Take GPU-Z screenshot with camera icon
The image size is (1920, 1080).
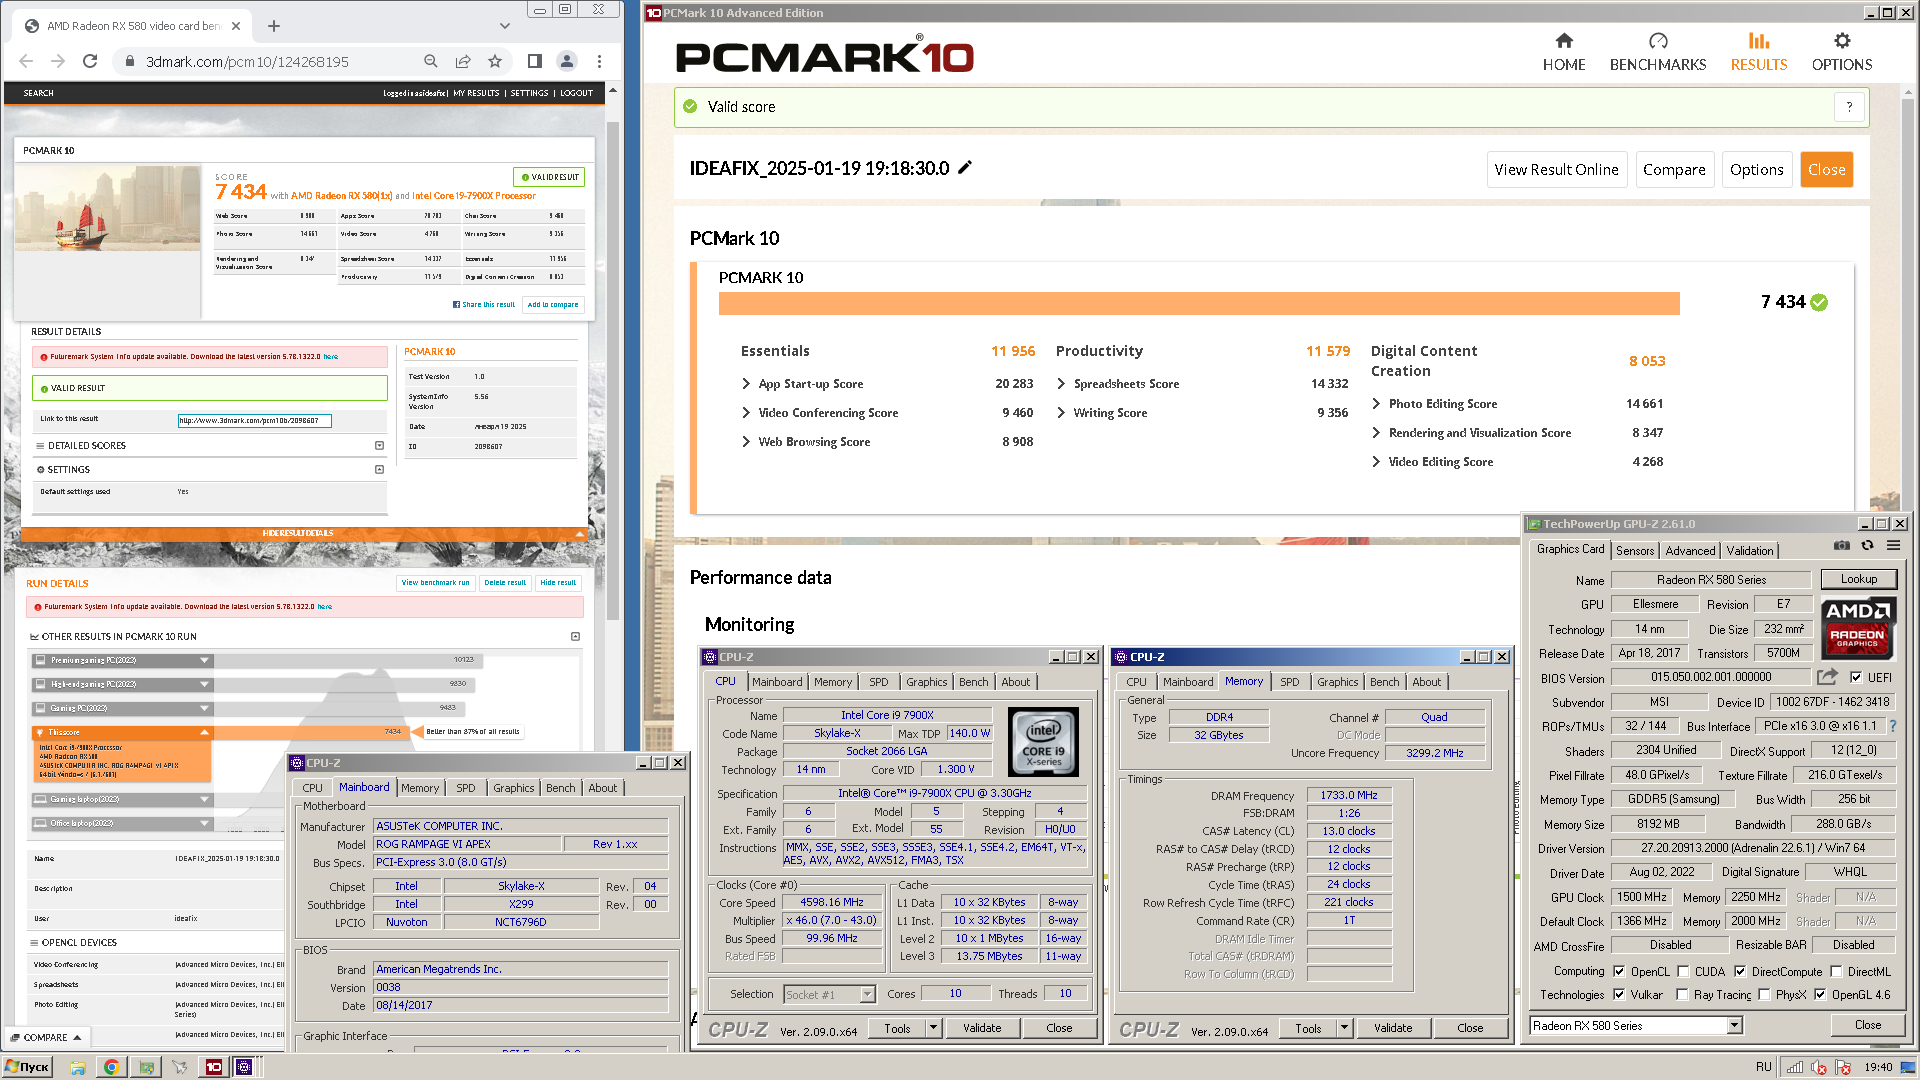[1841, 546]
